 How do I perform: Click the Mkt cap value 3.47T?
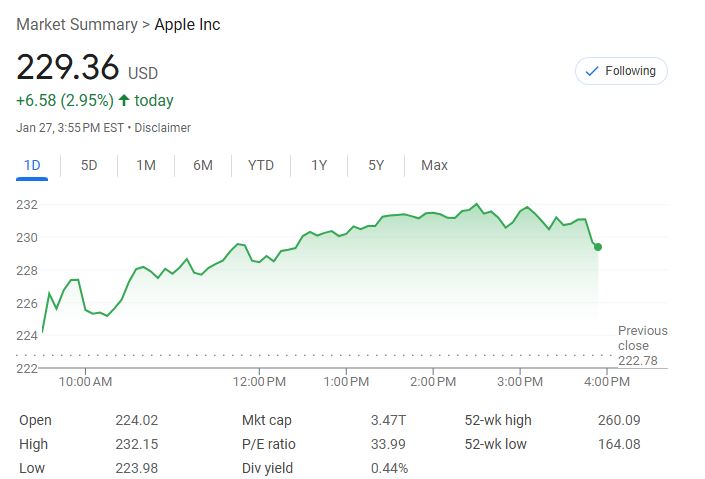point(389,420)
